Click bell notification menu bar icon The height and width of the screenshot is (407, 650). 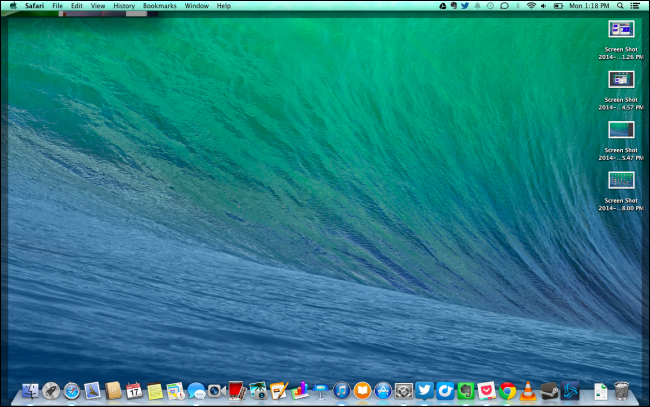point(478,6)
